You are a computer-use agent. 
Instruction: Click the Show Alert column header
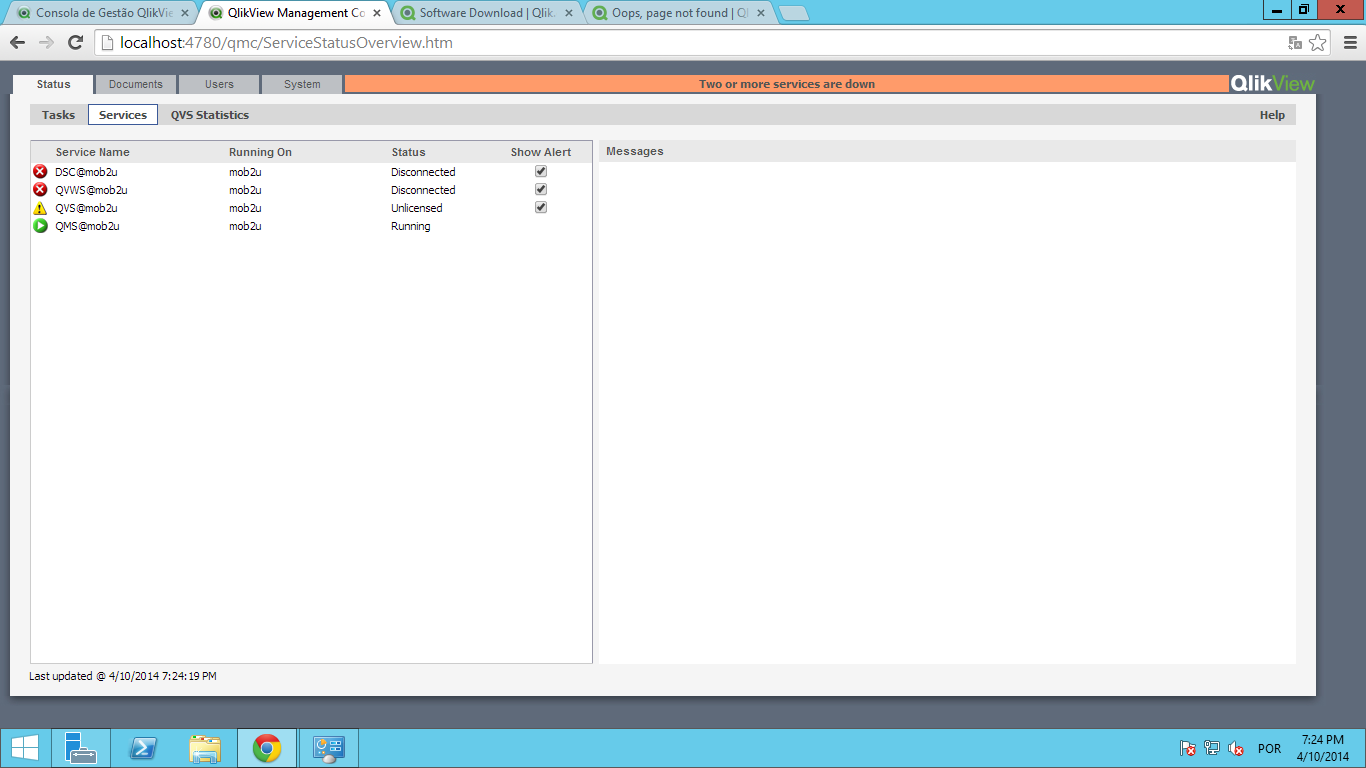pyautogui.click(x=541, y=152)
